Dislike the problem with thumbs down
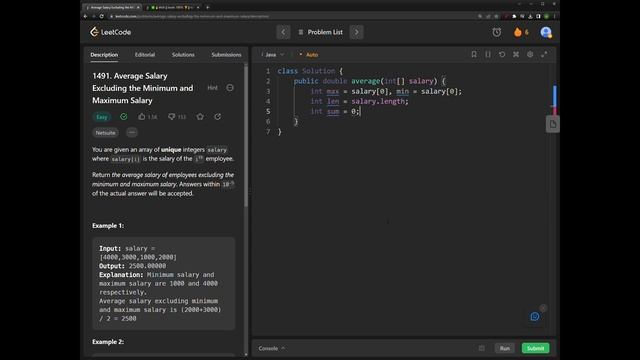Image resolution: width=640 pixels, height=360 pixels. (x=177, y=117)
